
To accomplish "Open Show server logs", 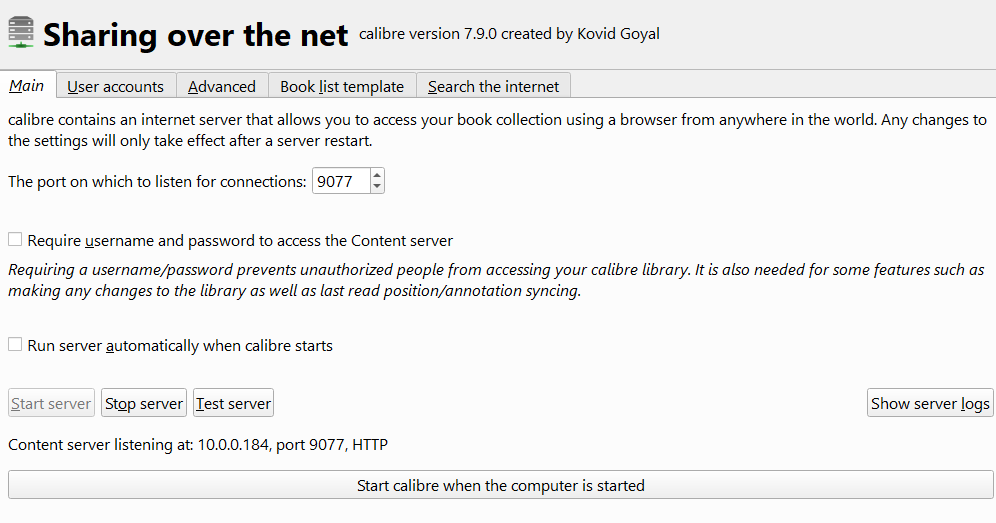I will [930, 404].
